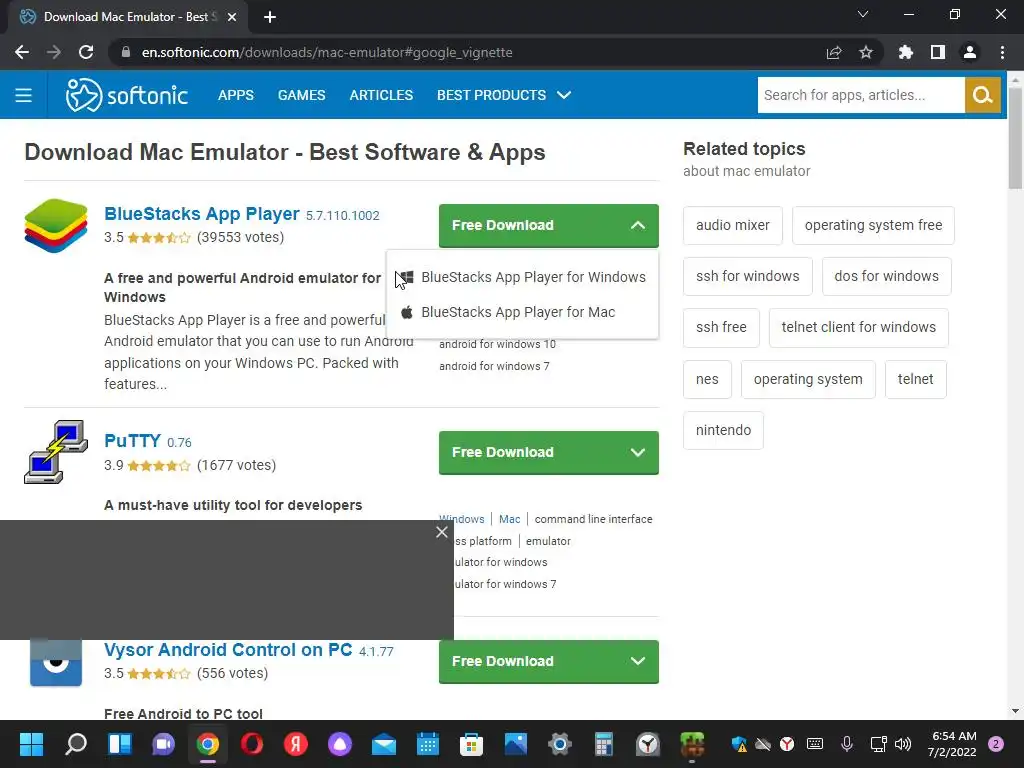This screenshot has width=1024, height=768.
Task: Click the ssh for windows topic
Action: (x=748, y=276)
